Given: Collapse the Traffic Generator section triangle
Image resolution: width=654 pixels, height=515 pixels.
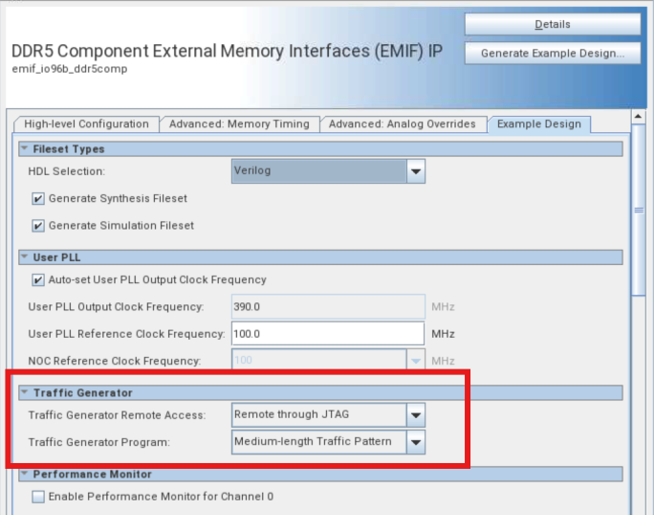Looking at the screenshot, I should (25, 393).
